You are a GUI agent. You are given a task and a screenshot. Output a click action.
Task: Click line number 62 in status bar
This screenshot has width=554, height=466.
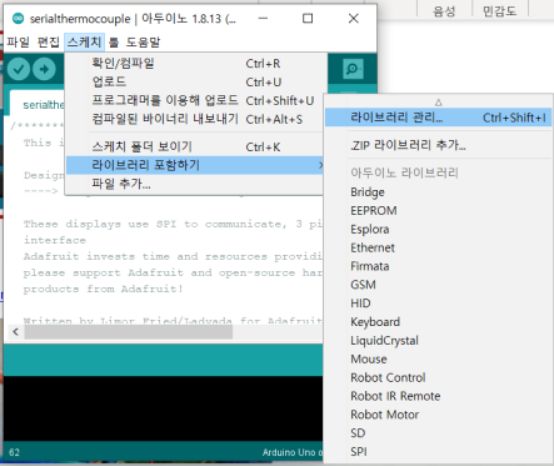coord(14,453)
